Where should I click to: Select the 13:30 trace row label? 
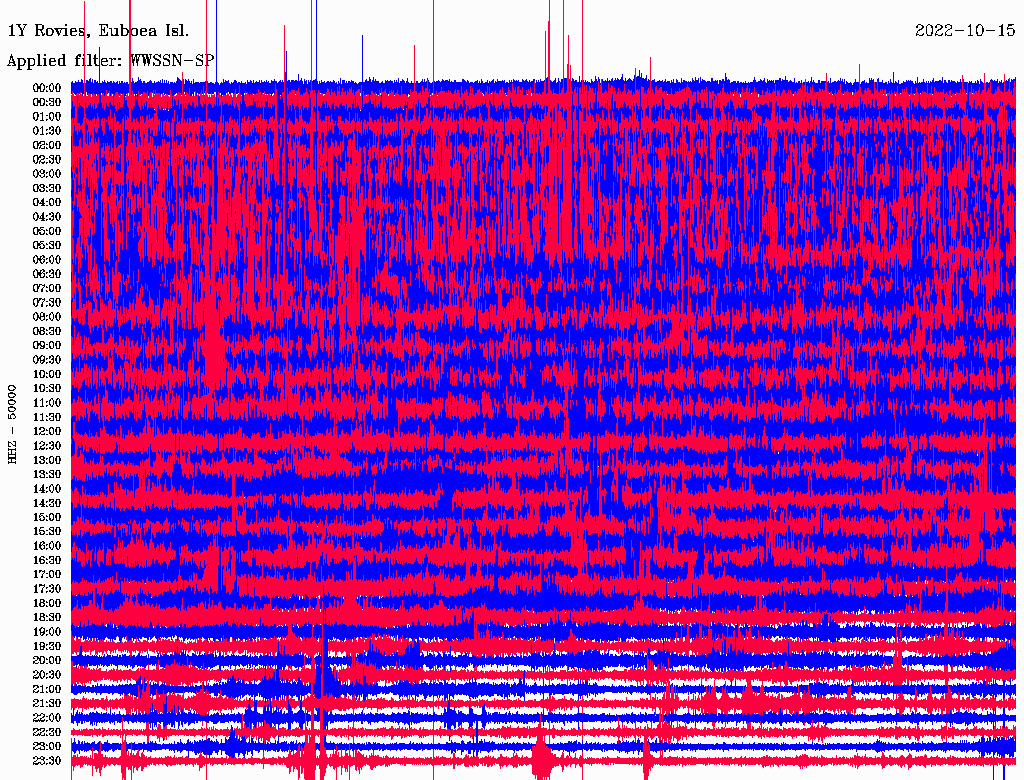47,474
